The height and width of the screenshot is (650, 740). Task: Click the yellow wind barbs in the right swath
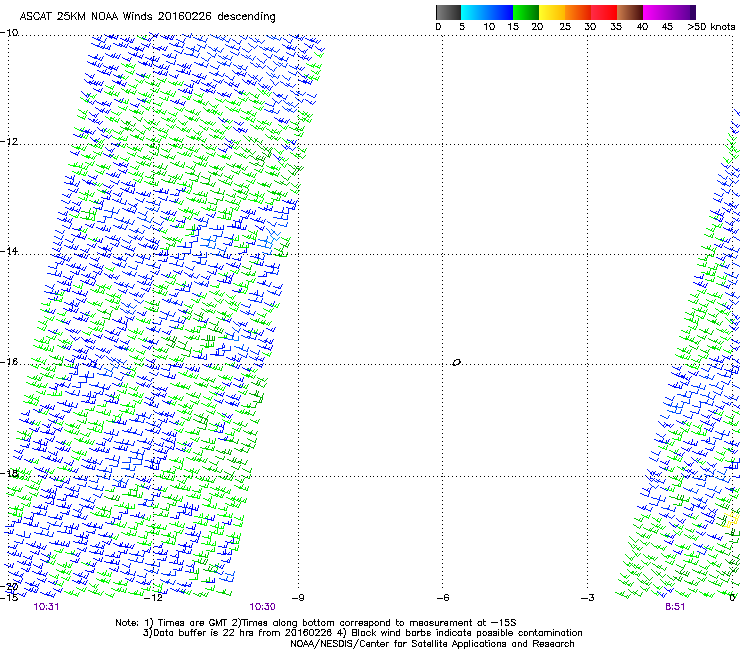(731, 520)
